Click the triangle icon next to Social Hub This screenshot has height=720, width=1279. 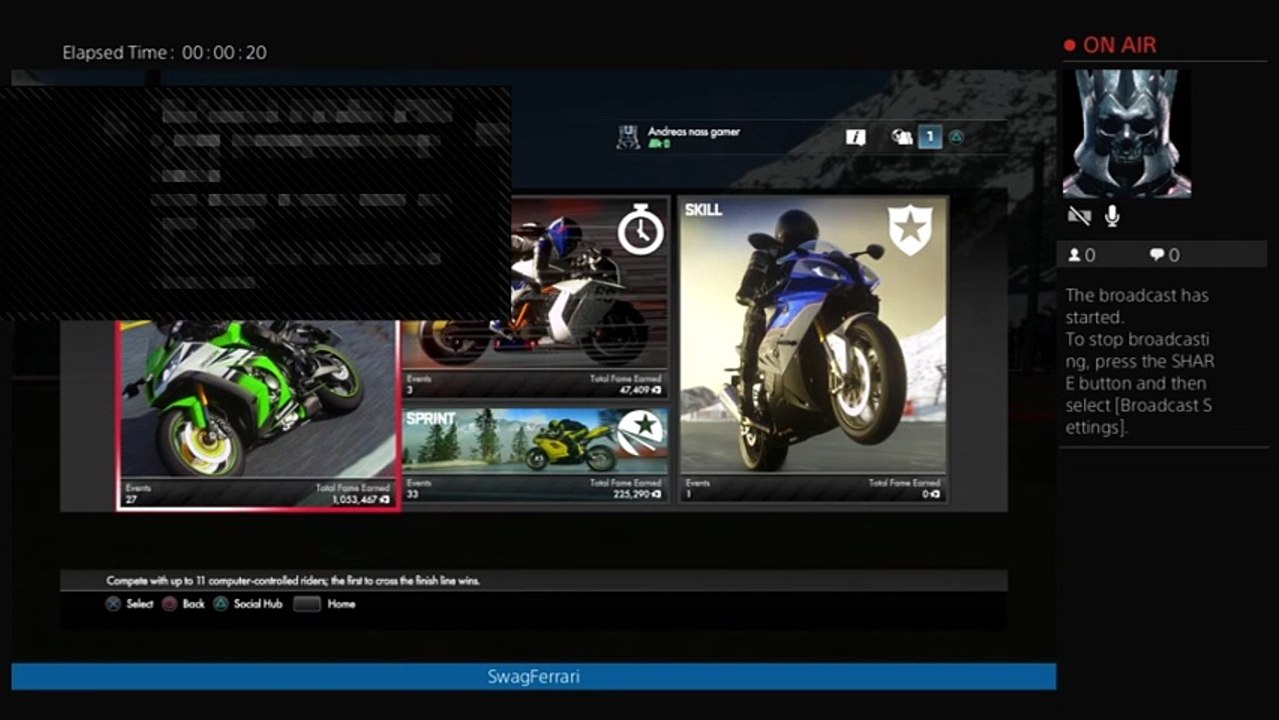click(221, 604)
